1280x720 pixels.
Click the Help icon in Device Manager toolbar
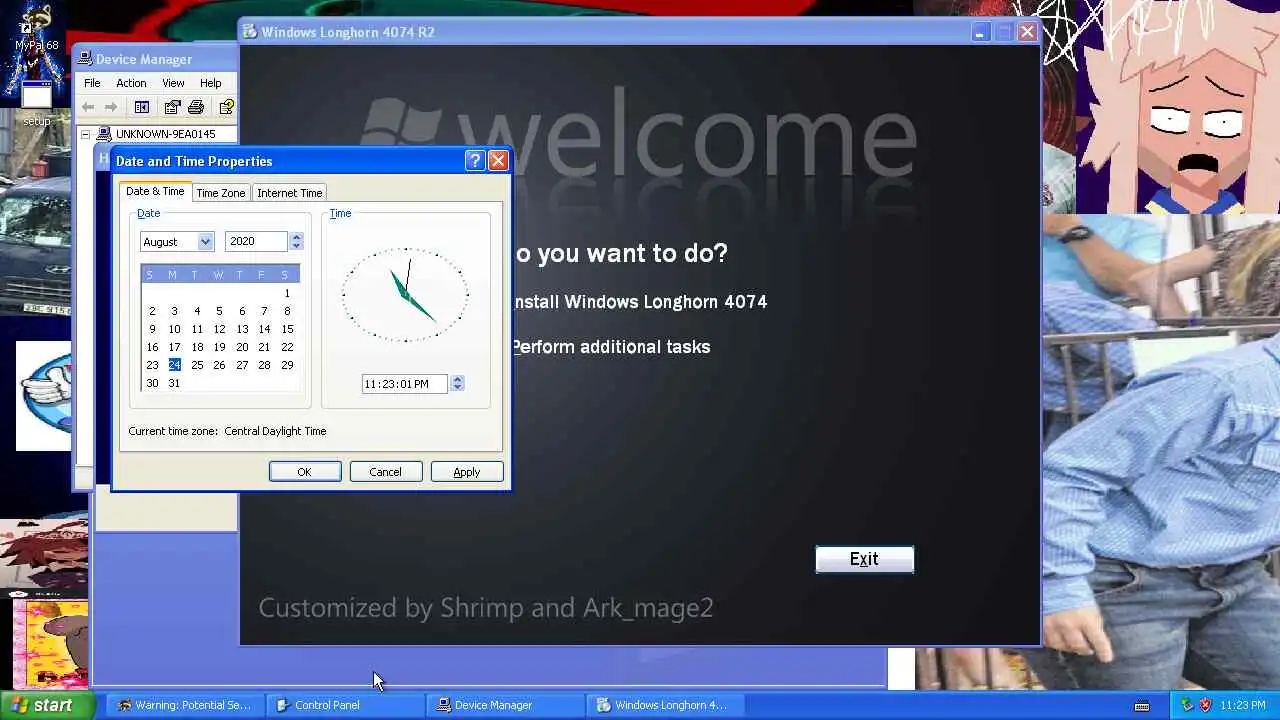[226, 107]
